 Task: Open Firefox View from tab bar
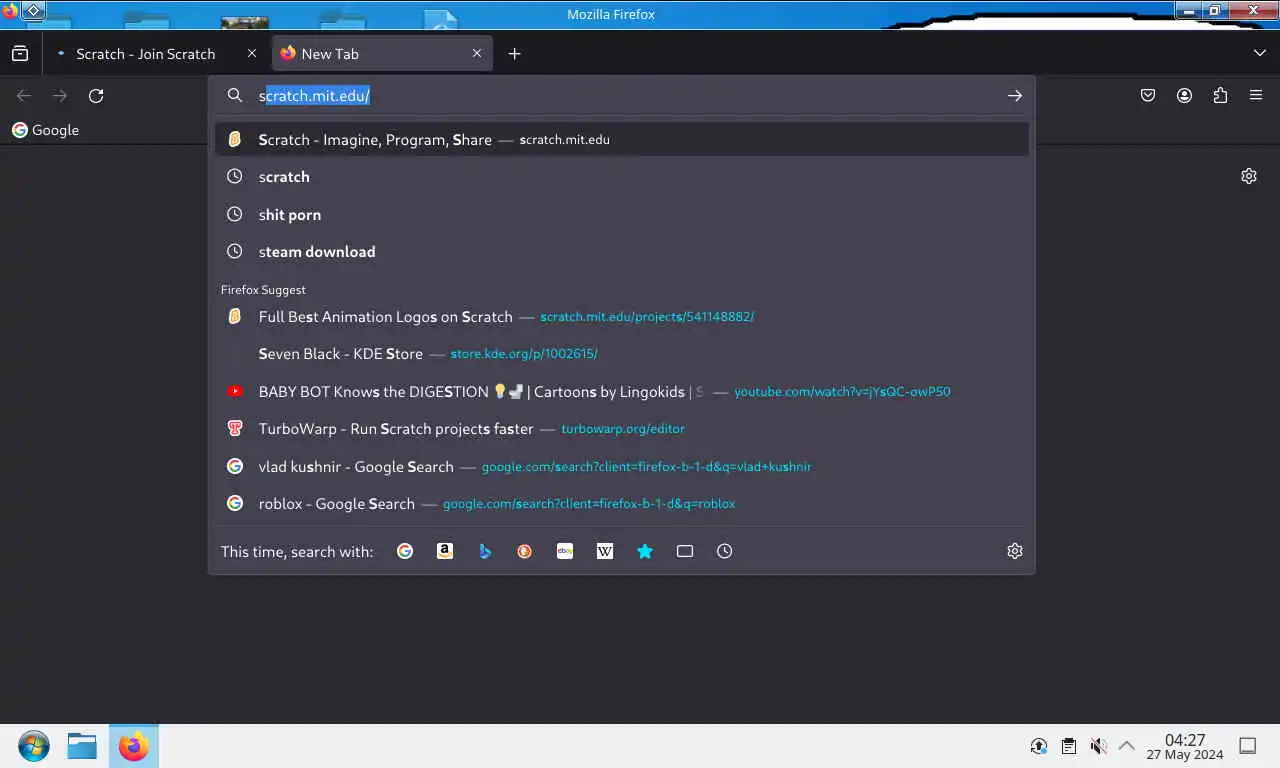point(20,53)
